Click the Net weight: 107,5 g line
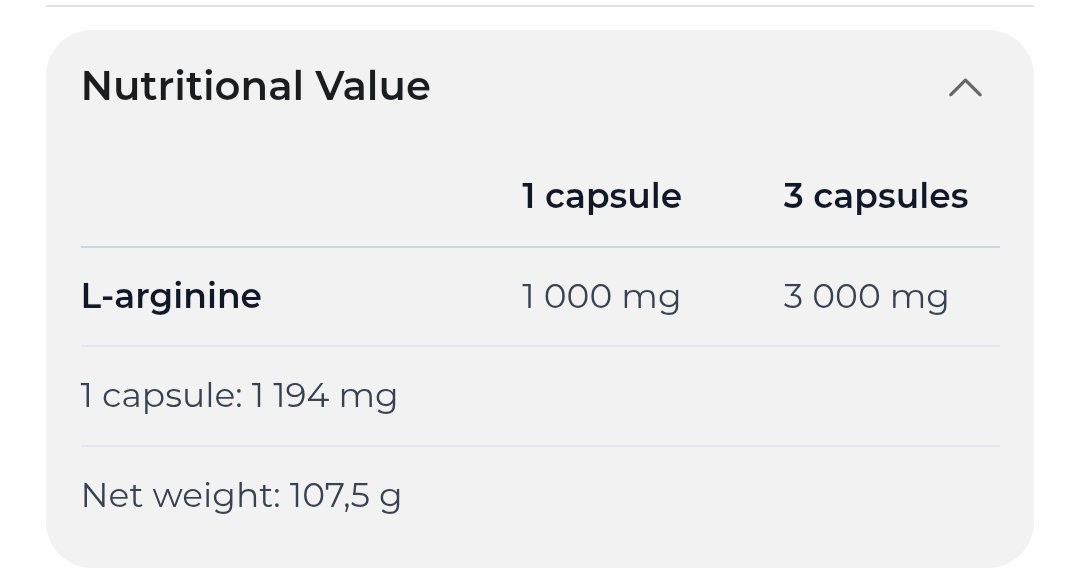The width and height of the screenshot is (1080, 584). [x=241, y=495]
